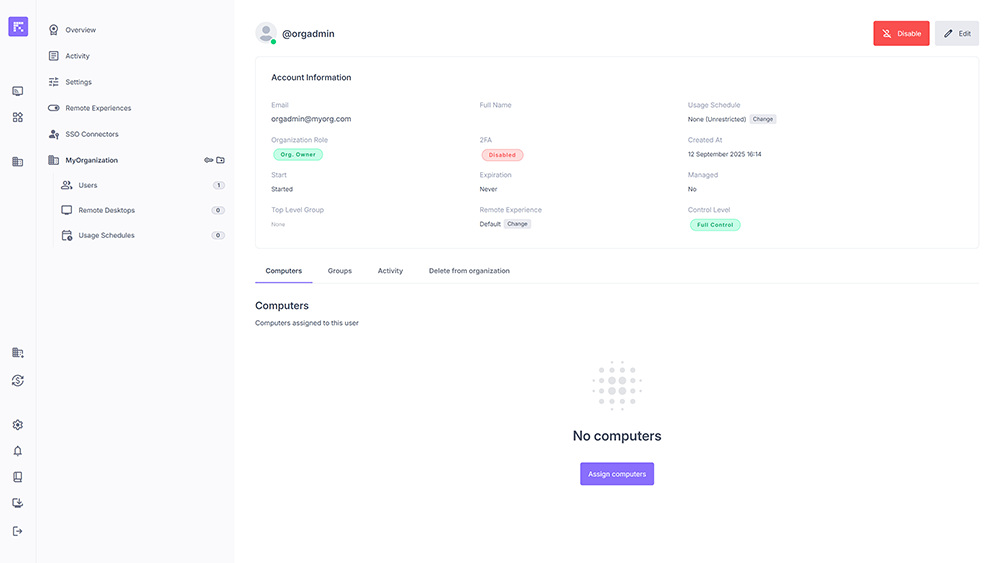The height and width of the screenshot is (563, 1000).
Task: Open the notifications bell icon
Action: click(x=18, y=451)
